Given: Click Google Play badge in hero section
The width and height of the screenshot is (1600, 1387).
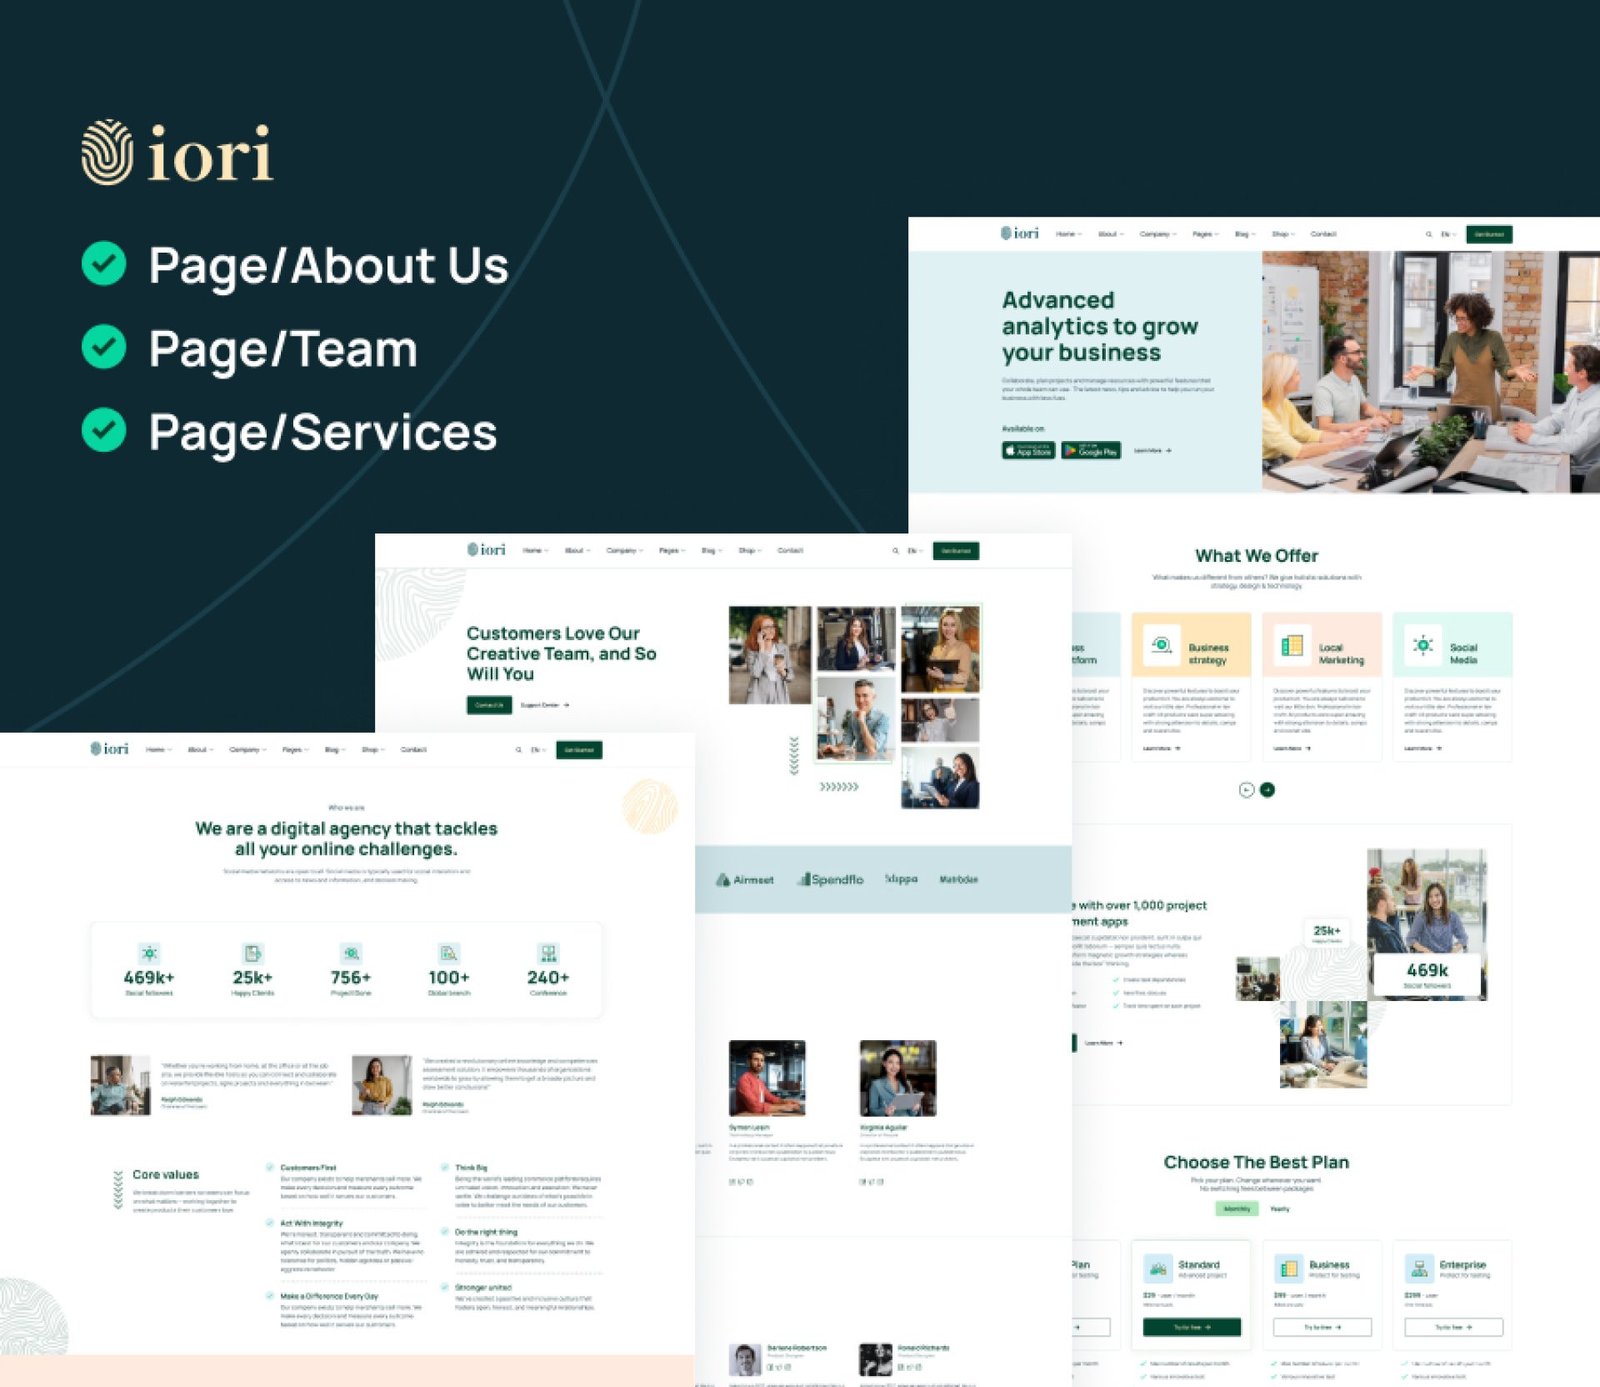Looking at the screenshot, I should click(1091, 451).
